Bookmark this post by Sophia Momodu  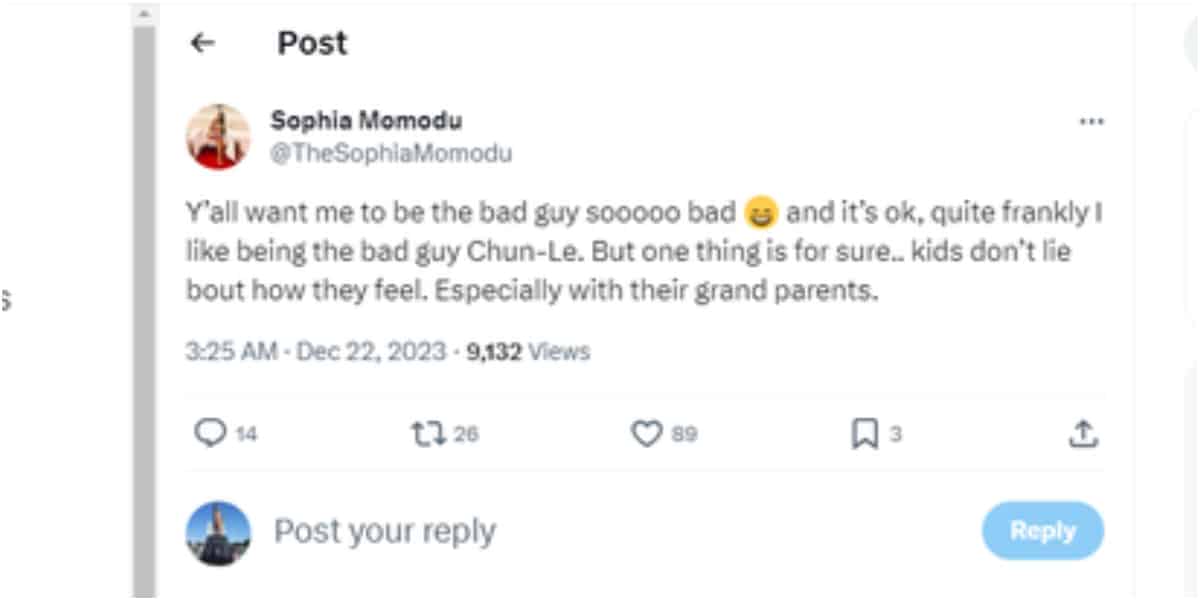(863, 433)
